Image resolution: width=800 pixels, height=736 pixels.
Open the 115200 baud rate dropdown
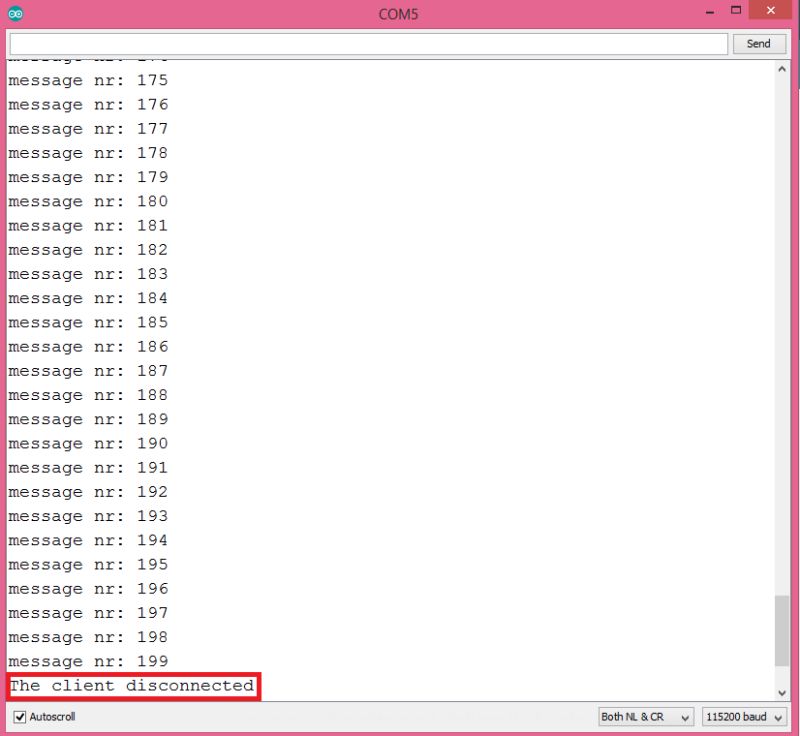point(742,716)
